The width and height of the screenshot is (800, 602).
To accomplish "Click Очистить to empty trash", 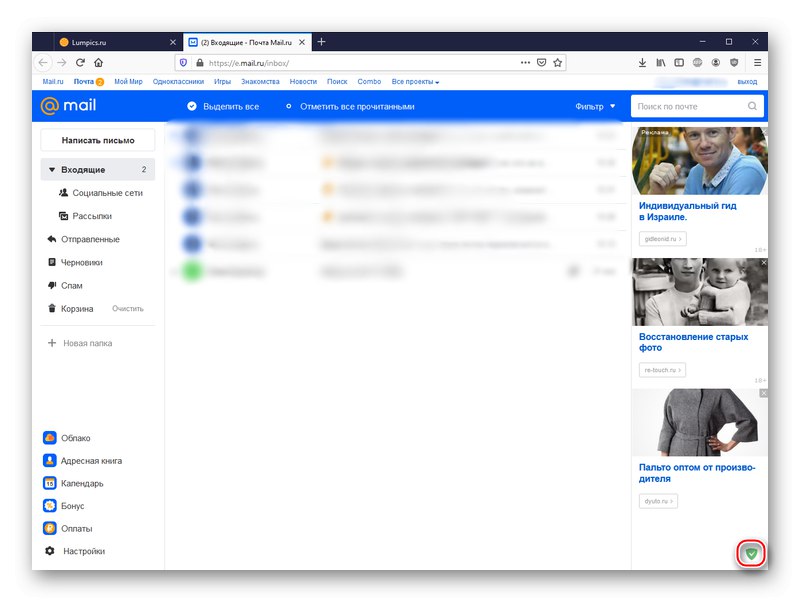I will [x=128, y=309].
